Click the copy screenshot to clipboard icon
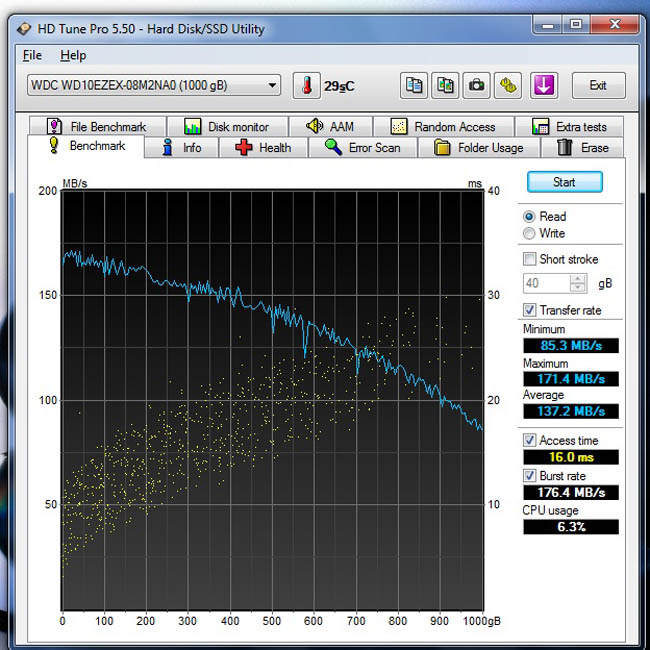650x650 pixels. coord(445,85)
